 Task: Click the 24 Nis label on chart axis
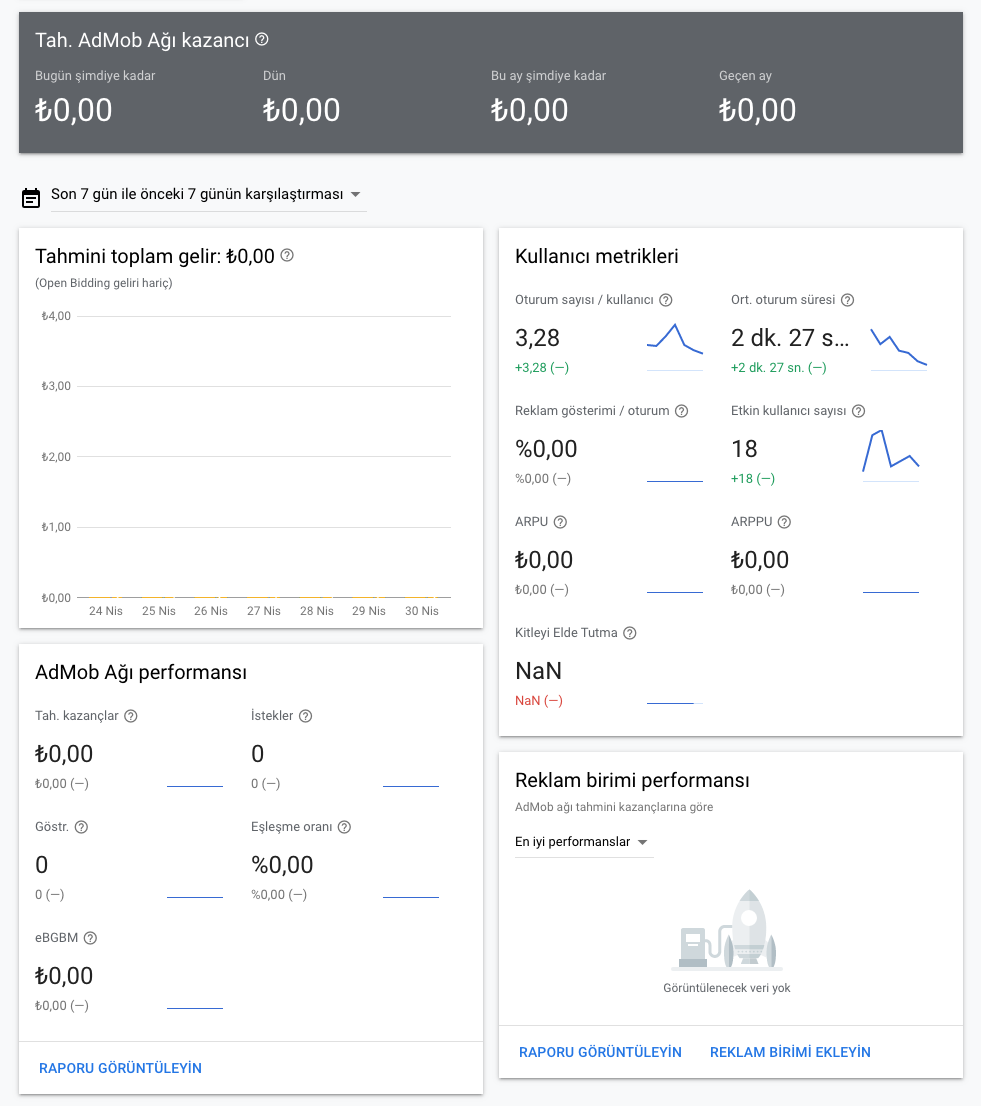[x=106, y=611]
